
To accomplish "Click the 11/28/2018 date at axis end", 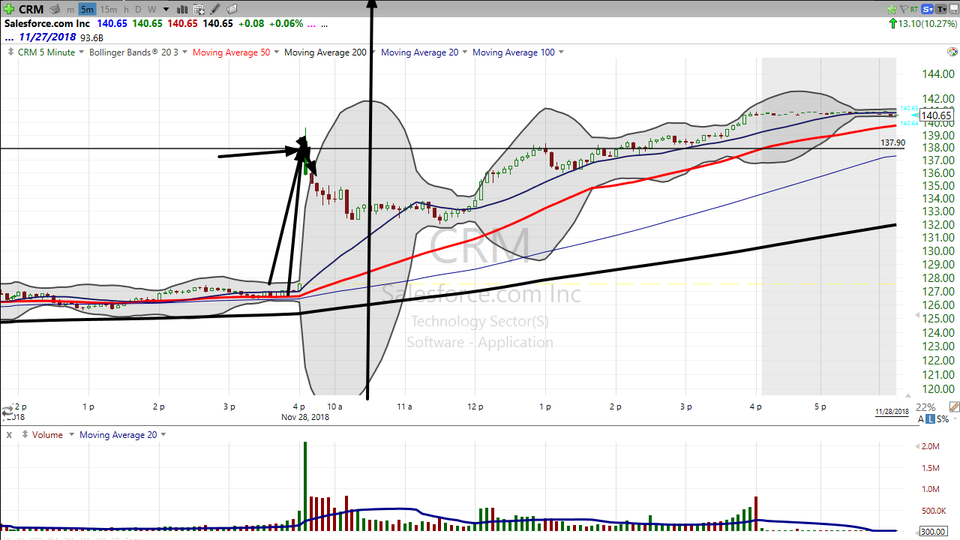I will pos(892,411).
